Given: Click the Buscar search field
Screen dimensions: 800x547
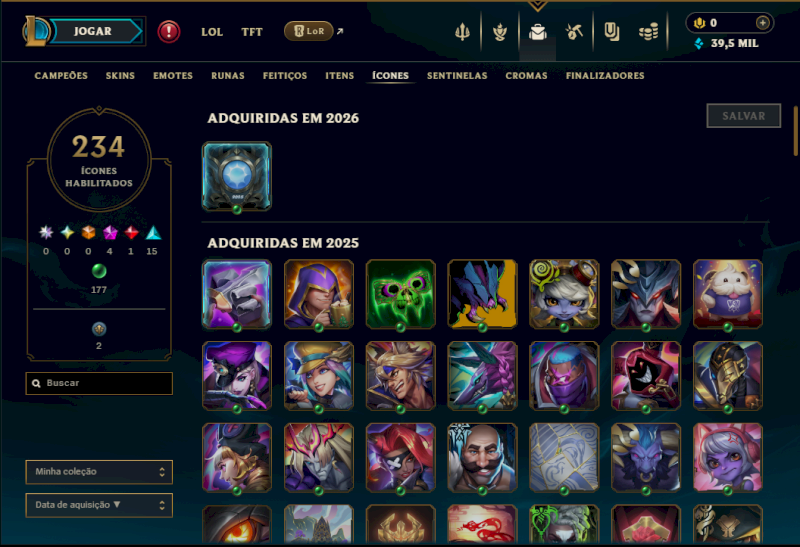Looking at the screenshot, I should tap(99, 383).
